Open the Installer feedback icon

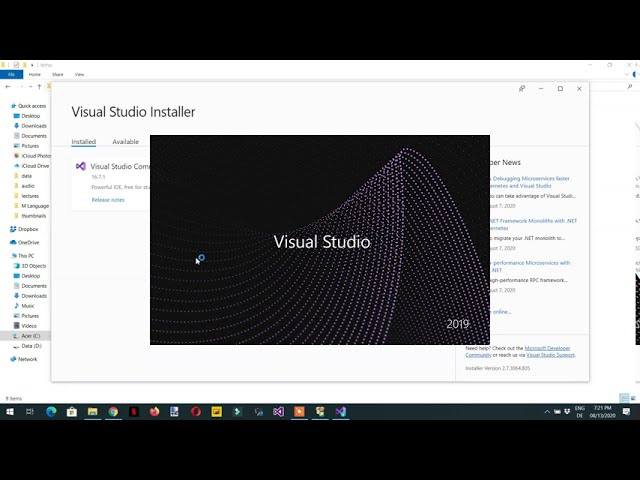point(522,89)
